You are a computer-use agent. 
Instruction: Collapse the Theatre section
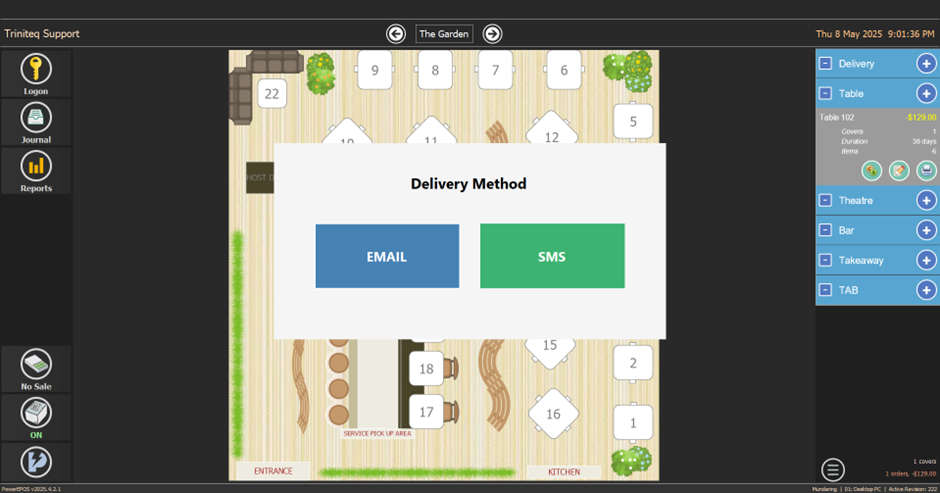pos(825,200)
